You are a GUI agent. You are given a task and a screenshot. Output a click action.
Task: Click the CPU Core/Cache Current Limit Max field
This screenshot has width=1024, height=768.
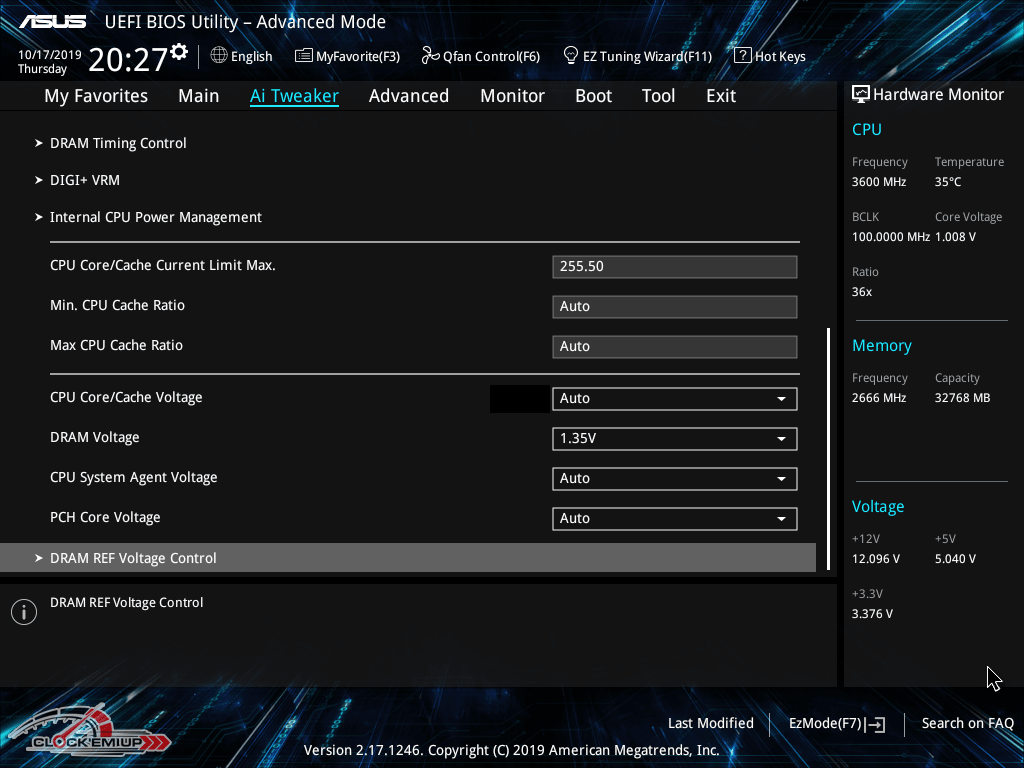pyautogui.click(x=674, y=266)
